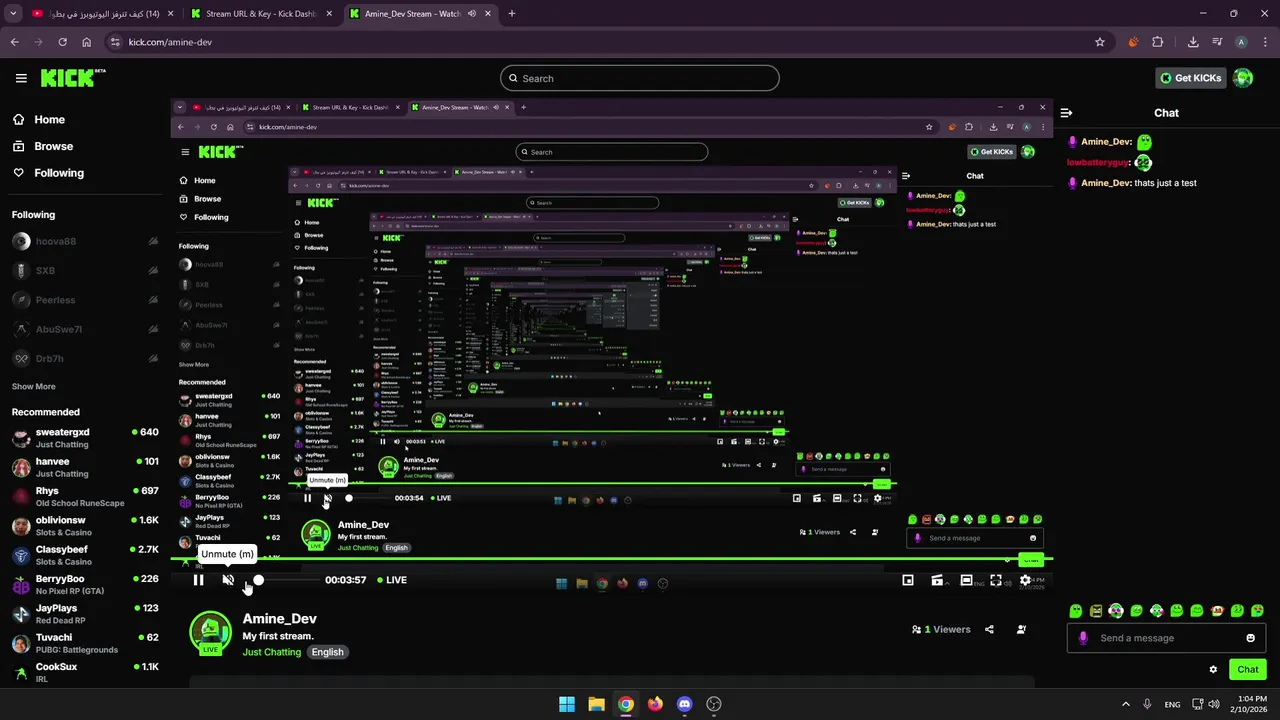This screenshot has height=720, width=1280.
Task: Bookmark this page with the star icon
Action: tap(1100, 42)
